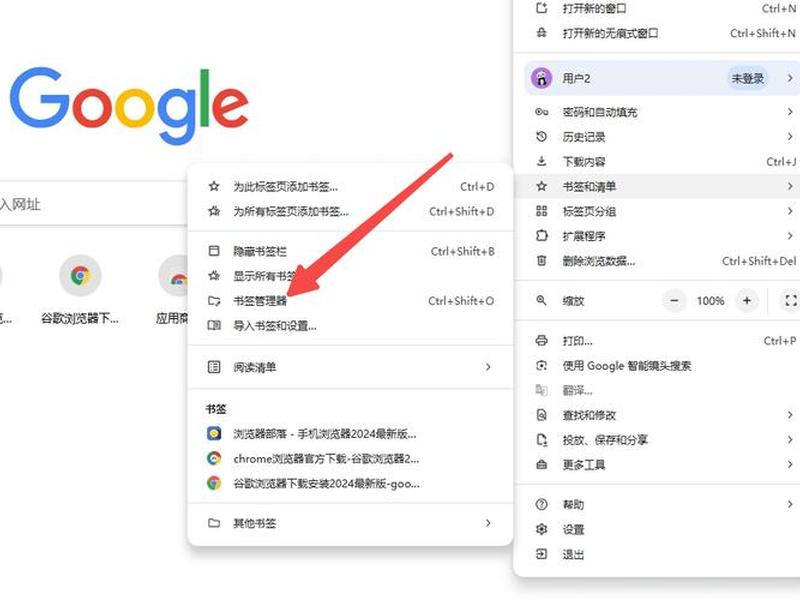Click the magnifier icon beside 缩放

coord(541,301)
